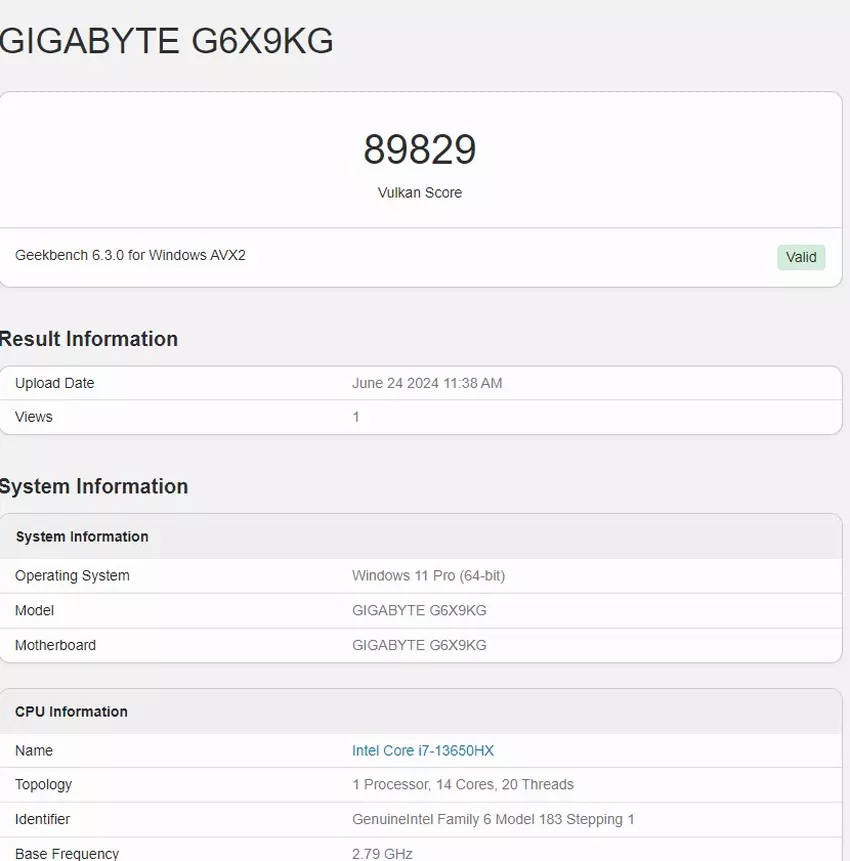The width and height of the screenshot is (850, 861).
Task: Click the Operating System row label
Action: tap(72, 576)
